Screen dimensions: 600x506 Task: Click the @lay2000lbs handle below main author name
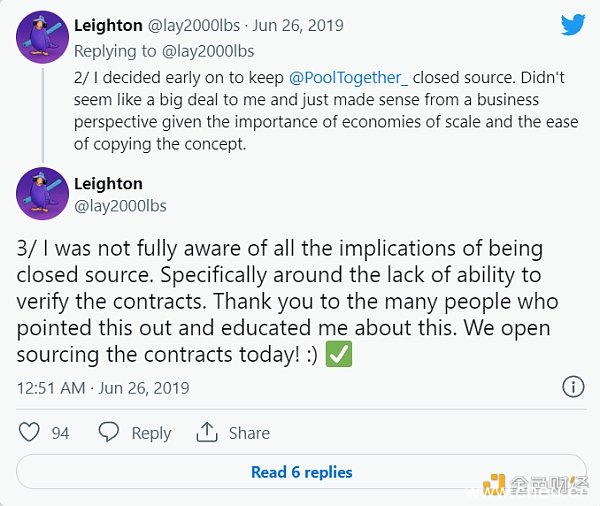coord(120,206)
